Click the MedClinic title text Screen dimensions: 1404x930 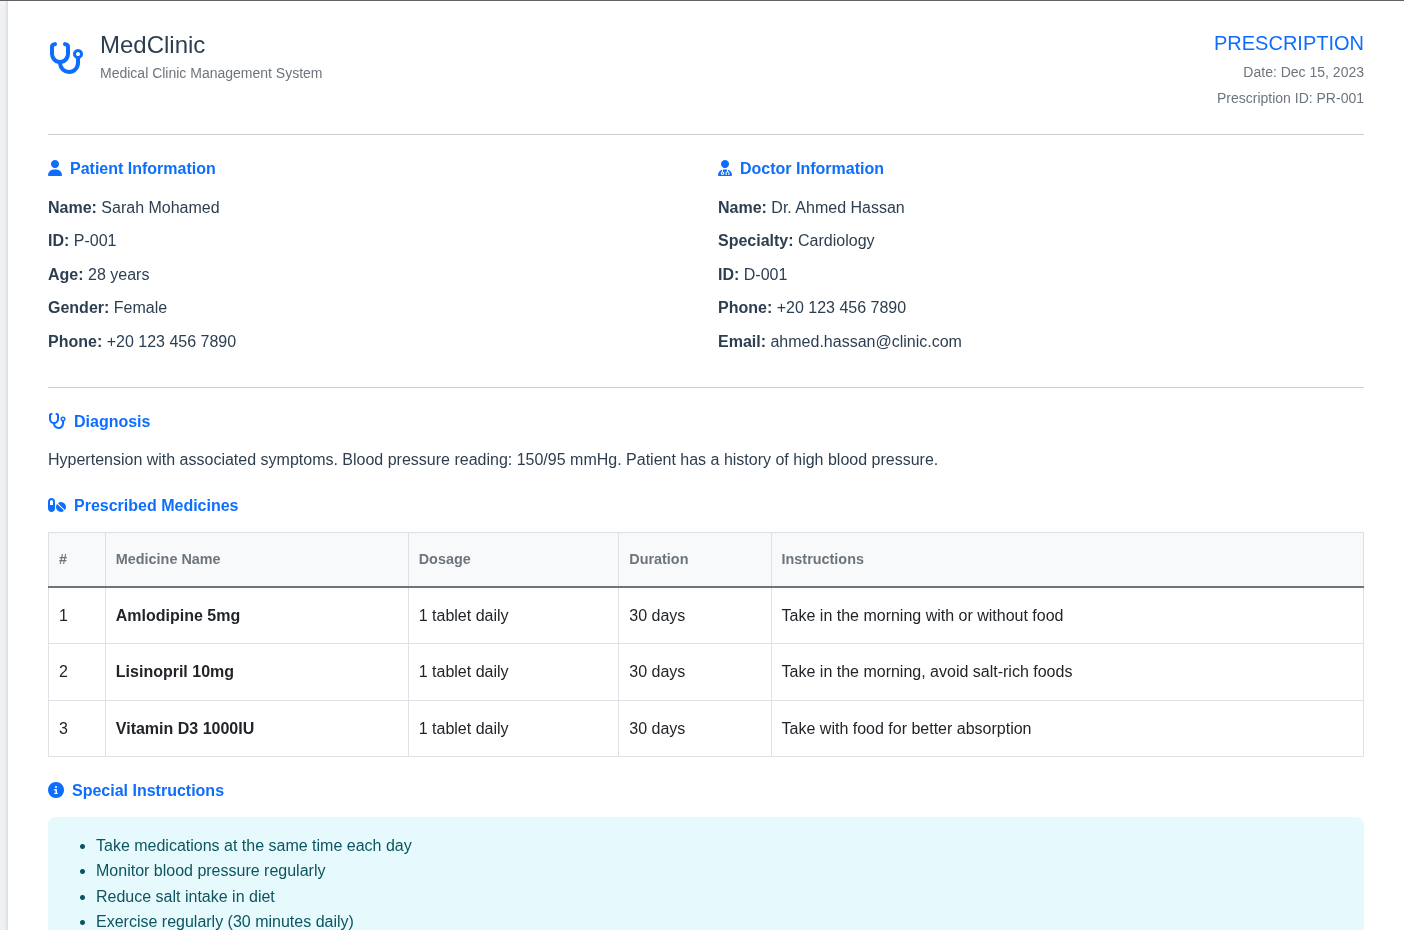152,45
